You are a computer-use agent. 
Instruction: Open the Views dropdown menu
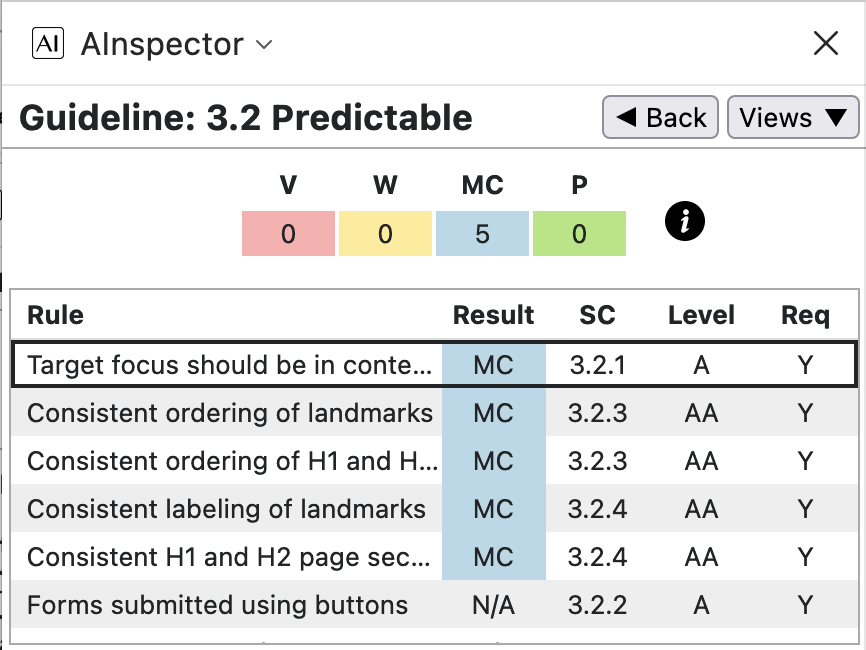(x=792, y=118)
